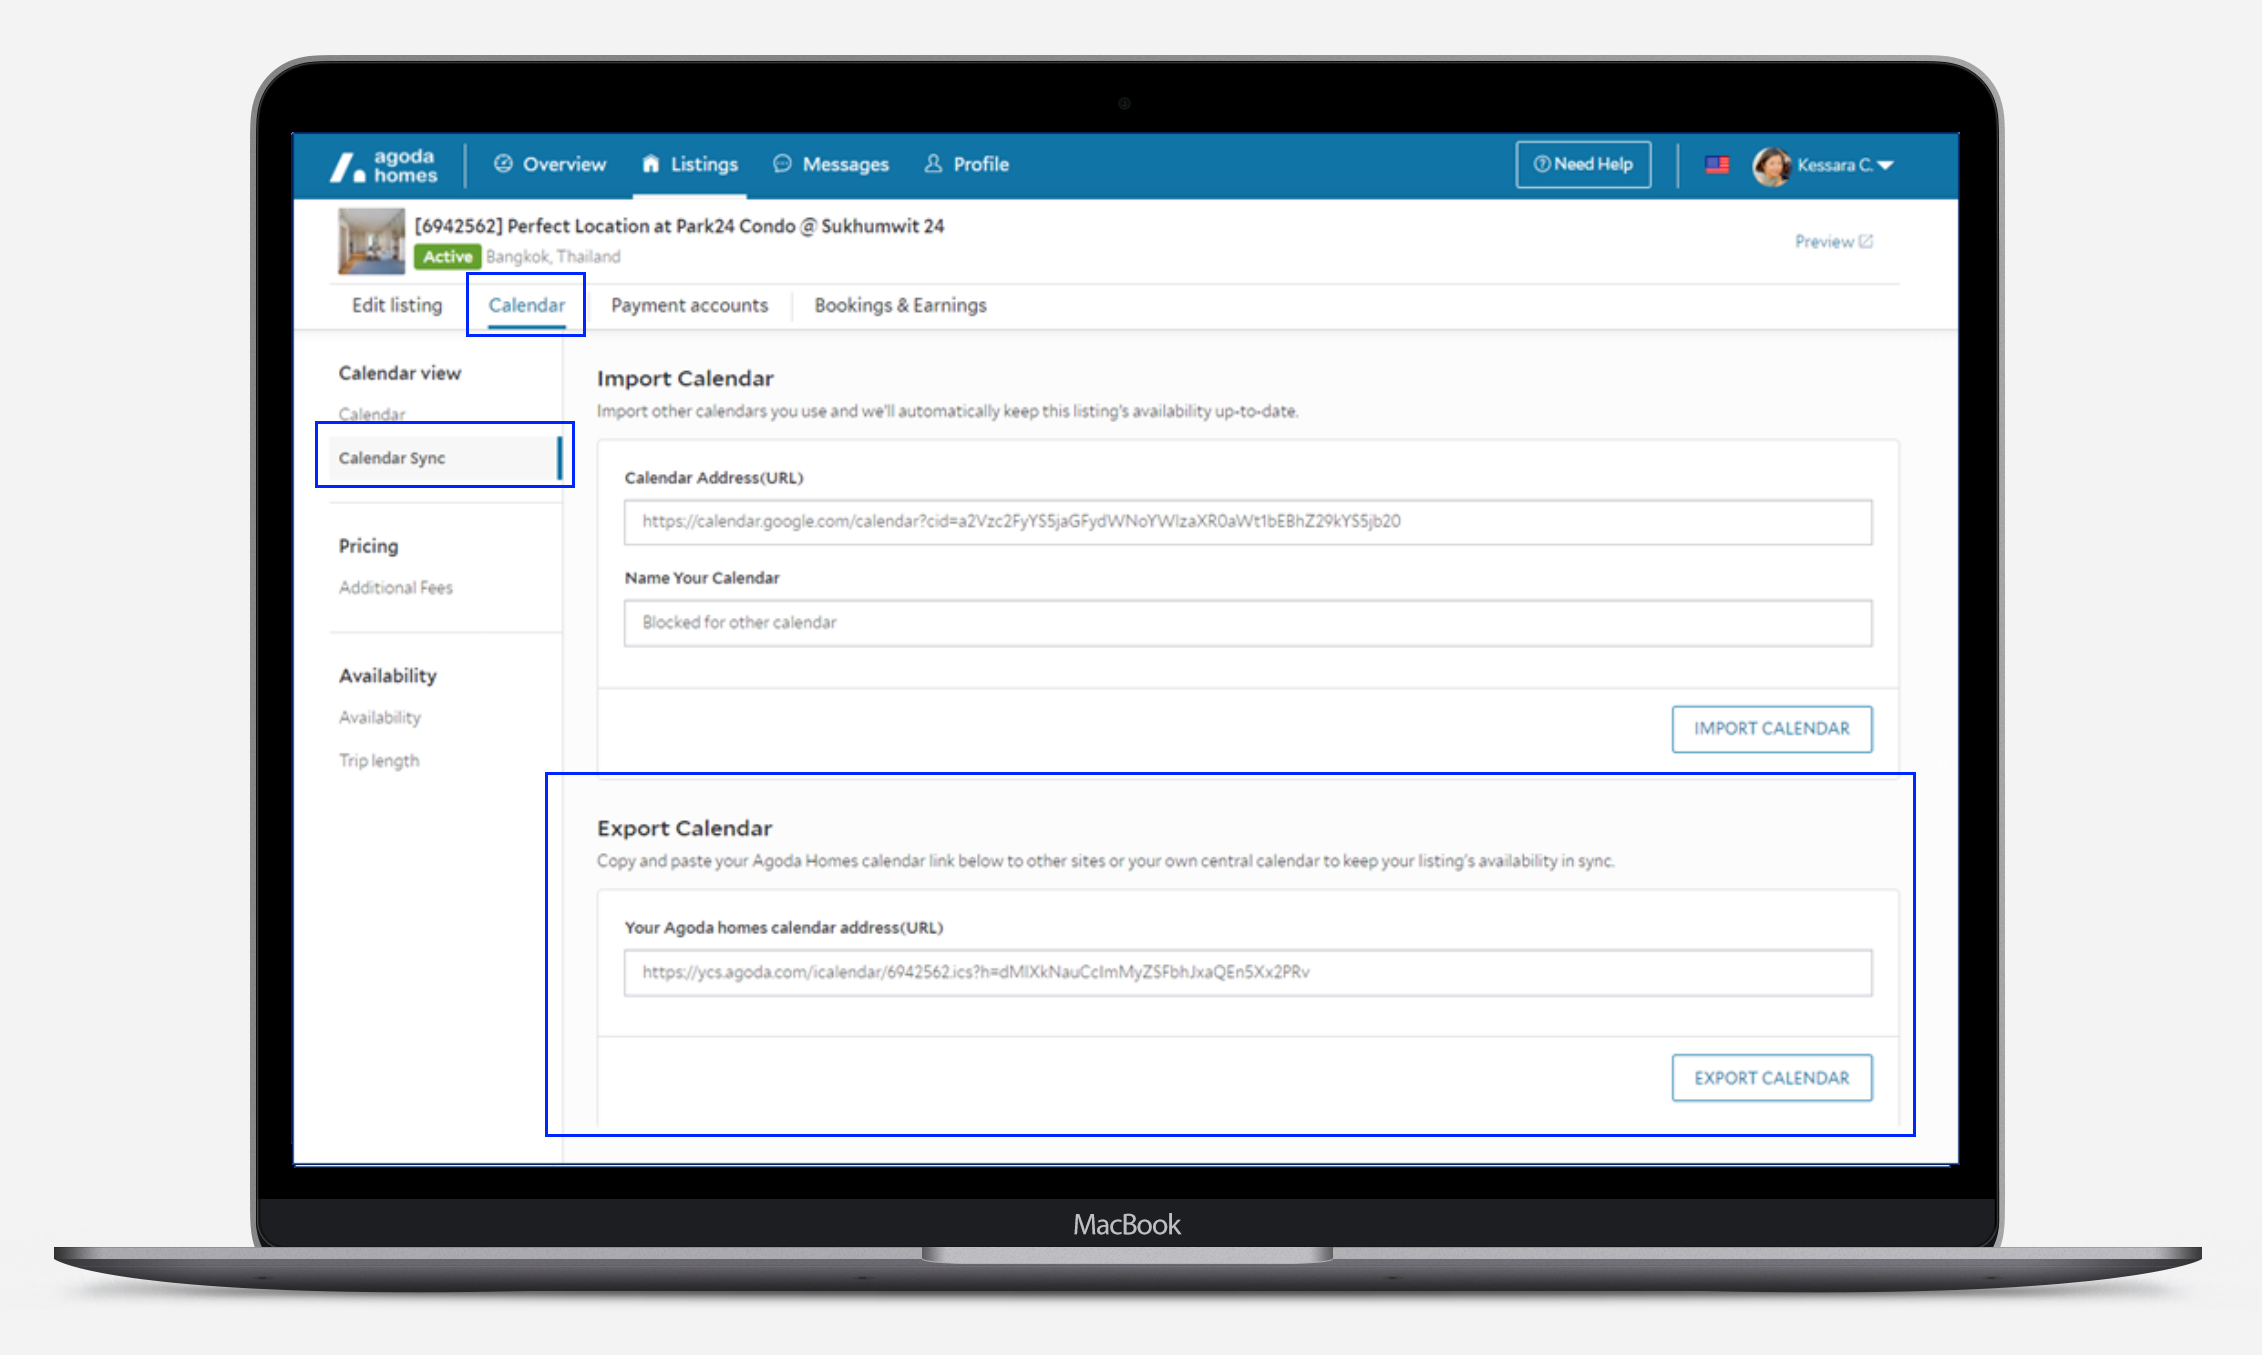Select the Payment accounts tab
Viewport: 2262px width, 1355px height.
(x=689, y=305)
